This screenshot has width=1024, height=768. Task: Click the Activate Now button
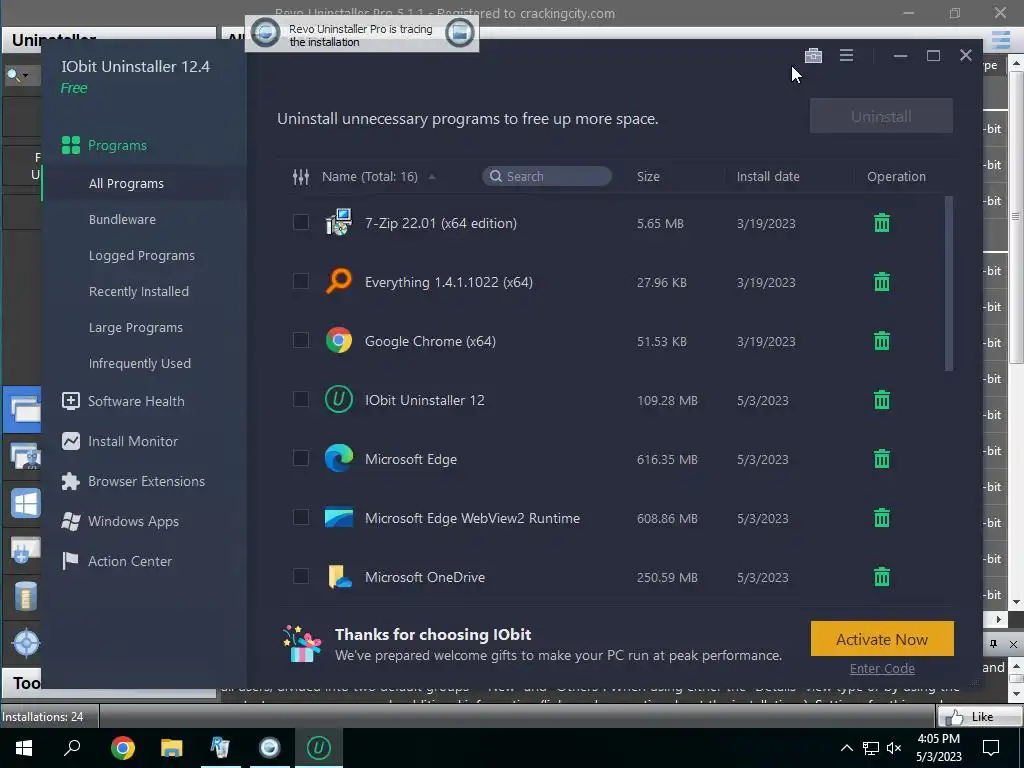point(882,639)
